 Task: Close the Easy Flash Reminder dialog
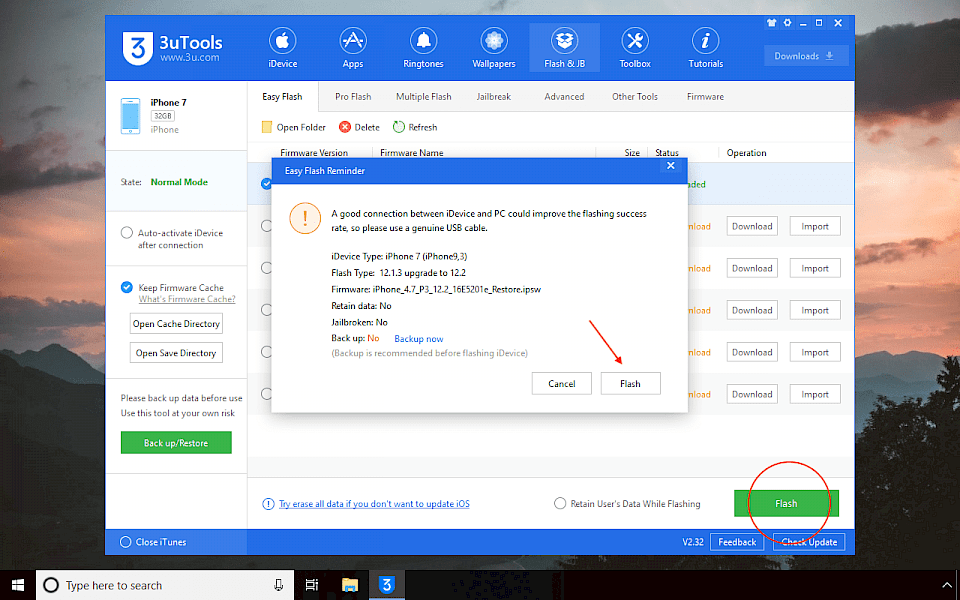[670, 165]
